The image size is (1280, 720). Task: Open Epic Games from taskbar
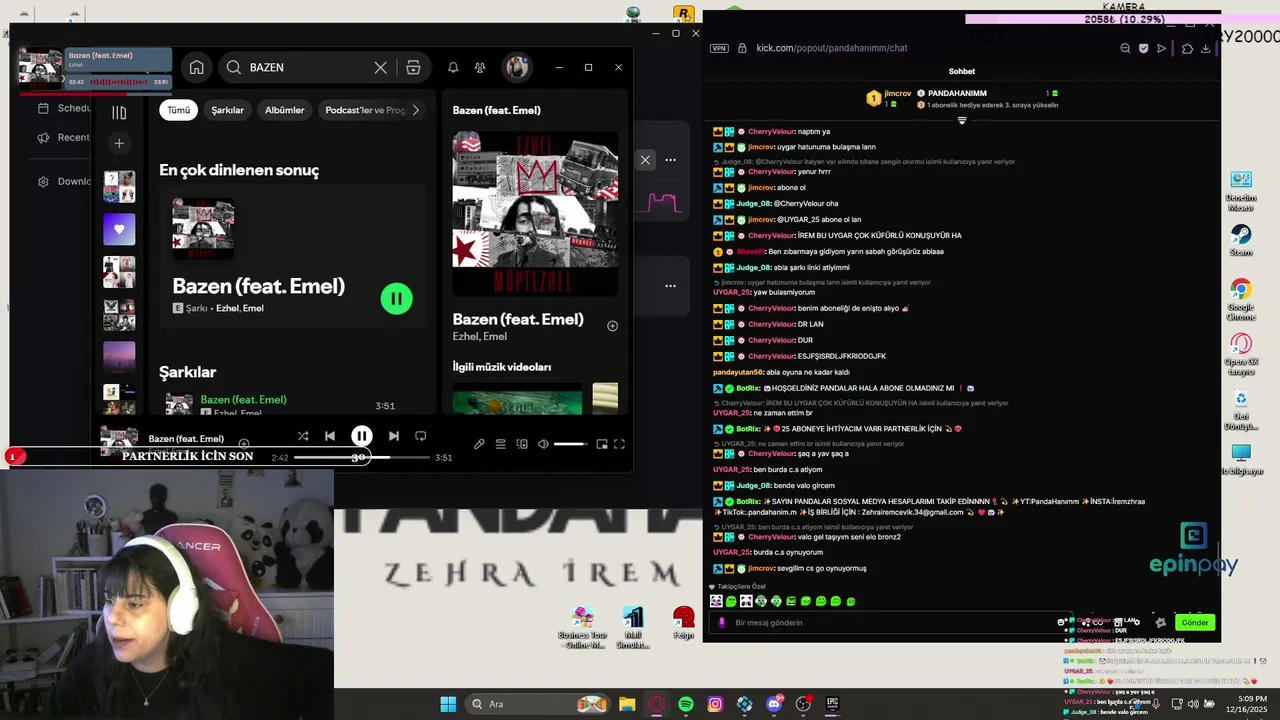point(832,704)
